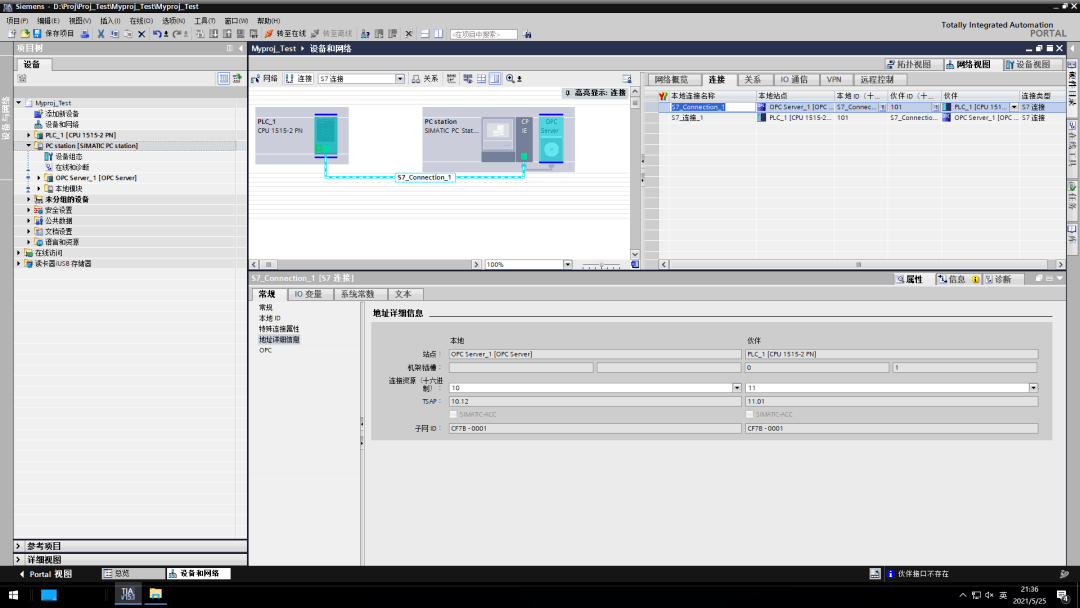This screenshot has width=1080, height=608.
Task: Open the 工具(T) menu
Action: 205,21
